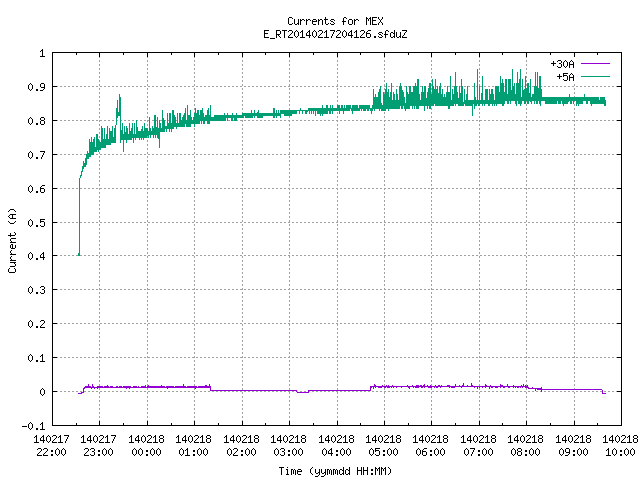
Task: Click the purple trace step-down just after 01:00
Action: [x=211, y=389]
